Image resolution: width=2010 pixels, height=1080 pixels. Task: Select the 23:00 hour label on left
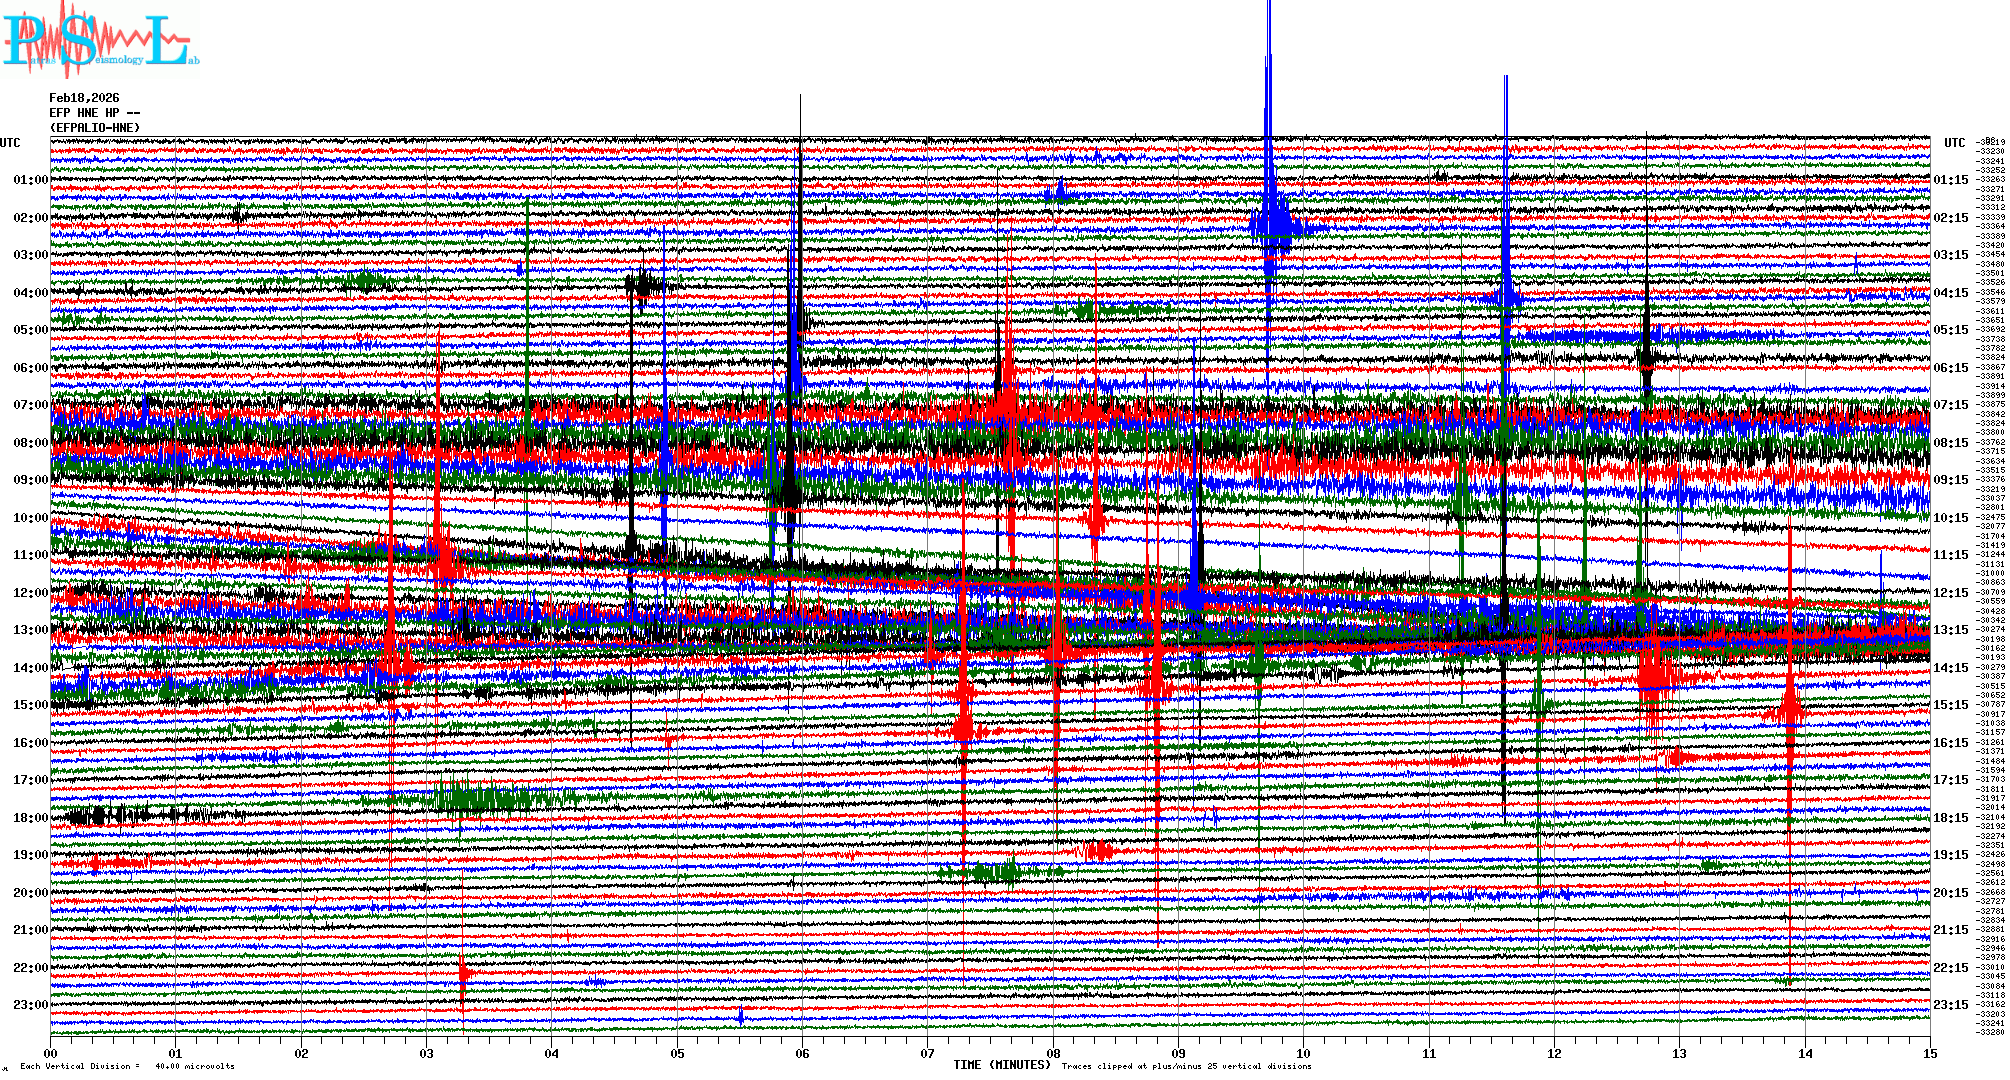tap(30, 1005)
